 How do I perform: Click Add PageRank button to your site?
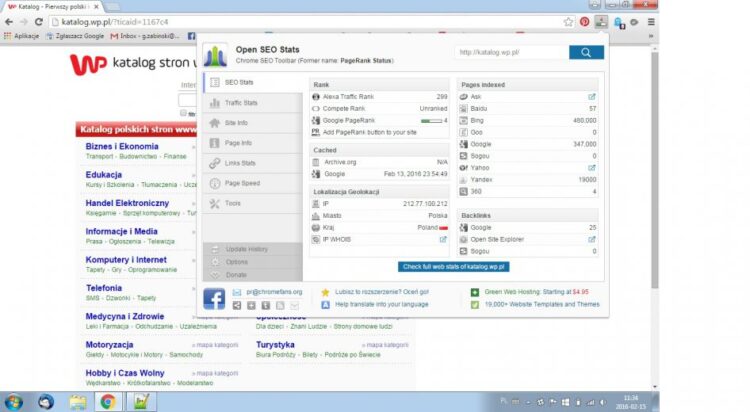point(369,133)
